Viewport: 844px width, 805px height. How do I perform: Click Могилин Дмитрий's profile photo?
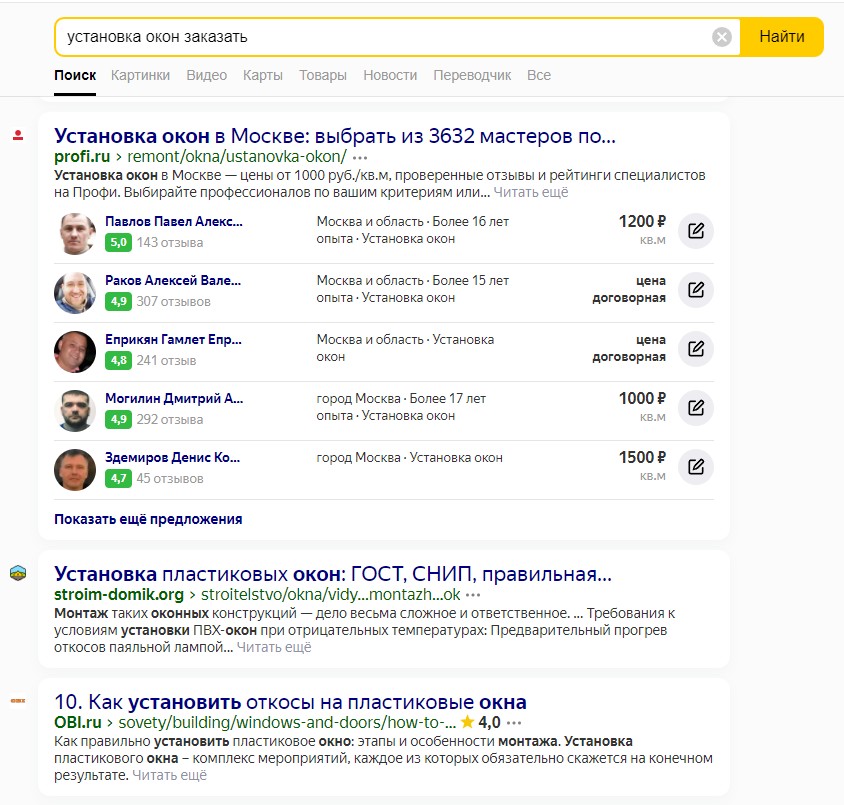pyautogui.click(x=75, y=411)
